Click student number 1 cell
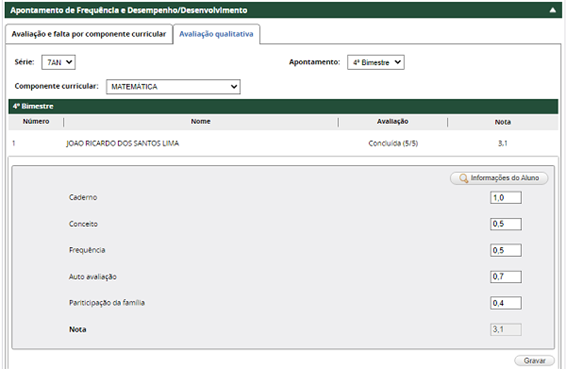566x369 pixels. click(14, 143)
